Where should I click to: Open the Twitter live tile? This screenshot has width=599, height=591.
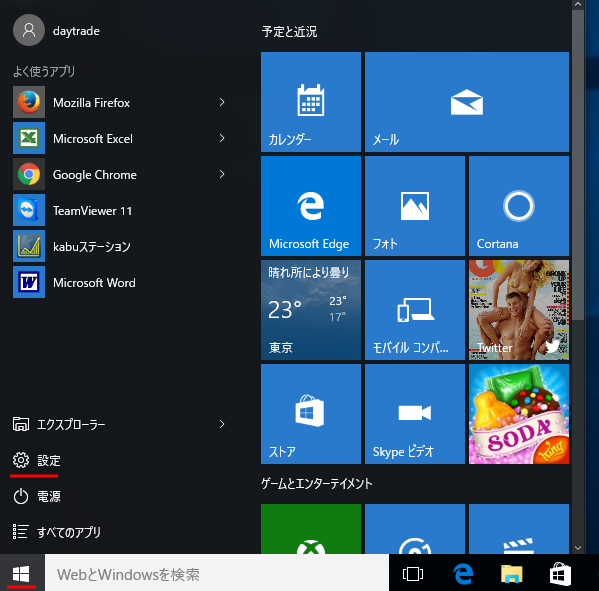(518, 310)
